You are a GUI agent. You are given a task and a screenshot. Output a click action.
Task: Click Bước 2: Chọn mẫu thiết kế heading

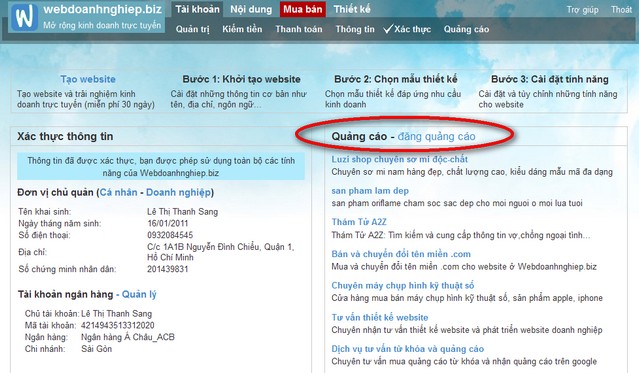click(396, 79)
